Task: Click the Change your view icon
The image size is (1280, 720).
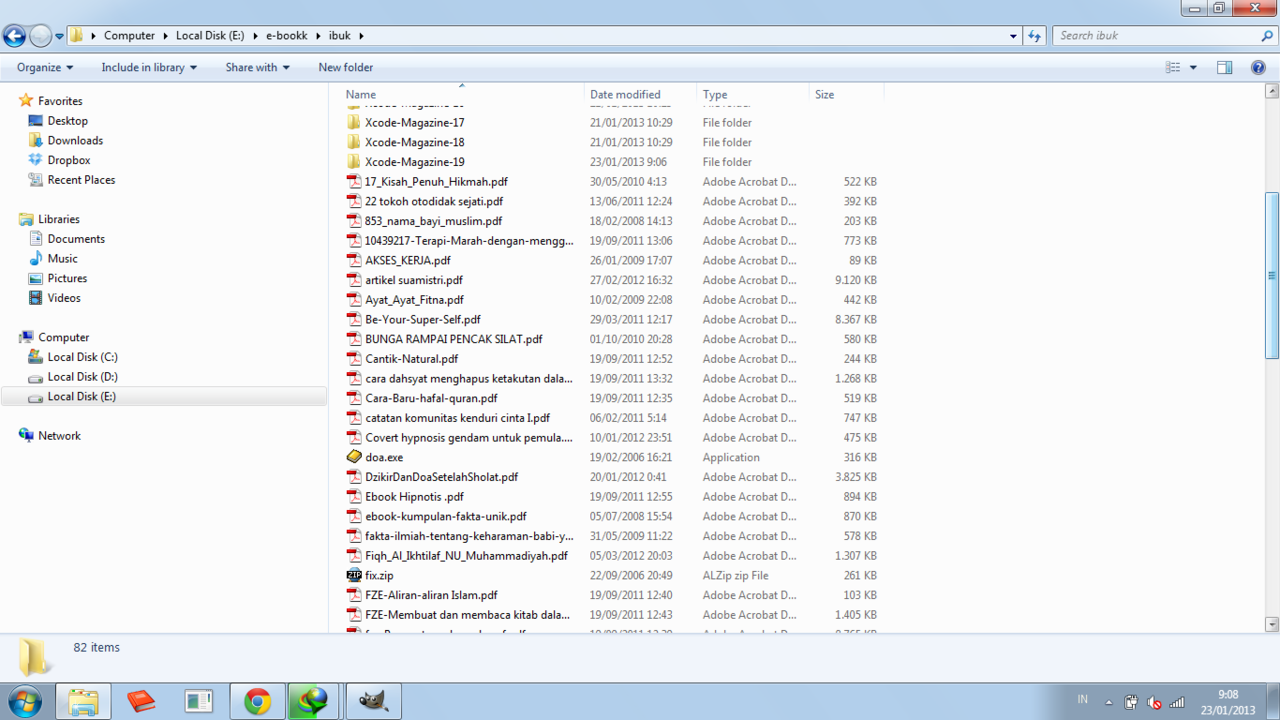Action: (x=1173, y=67)
